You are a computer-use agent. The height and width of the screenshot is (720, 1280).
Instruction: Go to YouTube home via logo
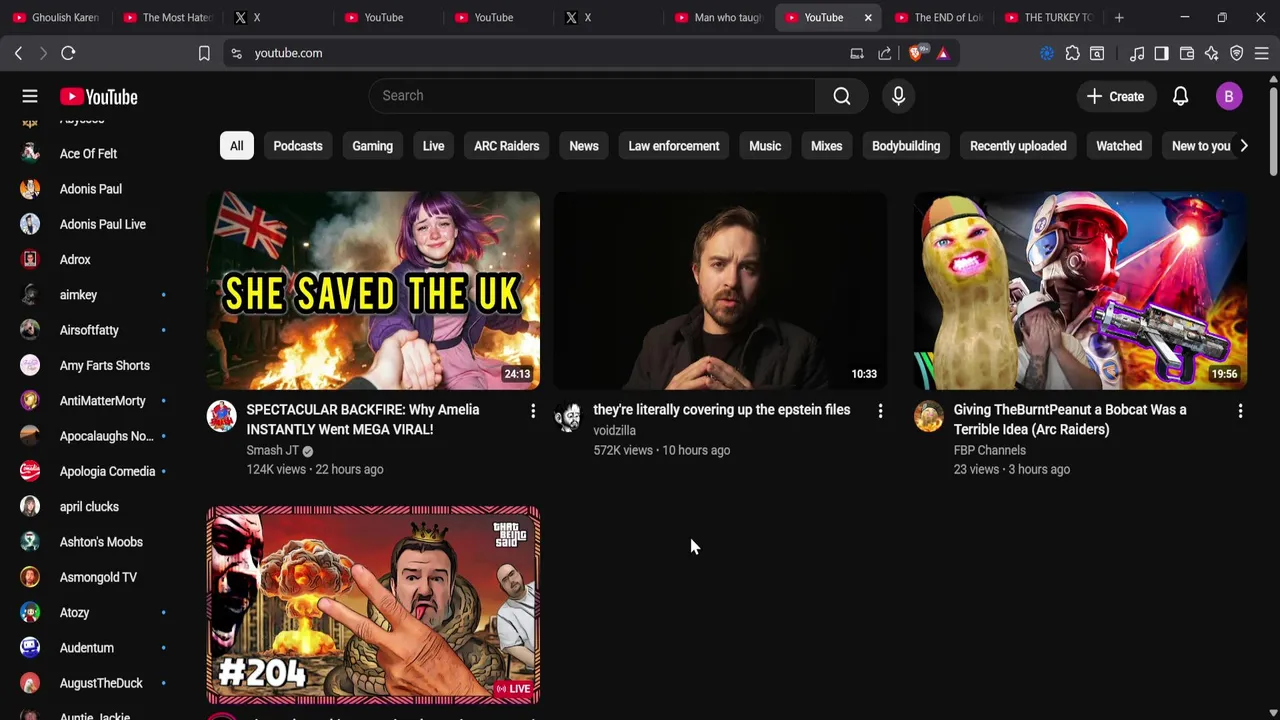click(98, 97)
